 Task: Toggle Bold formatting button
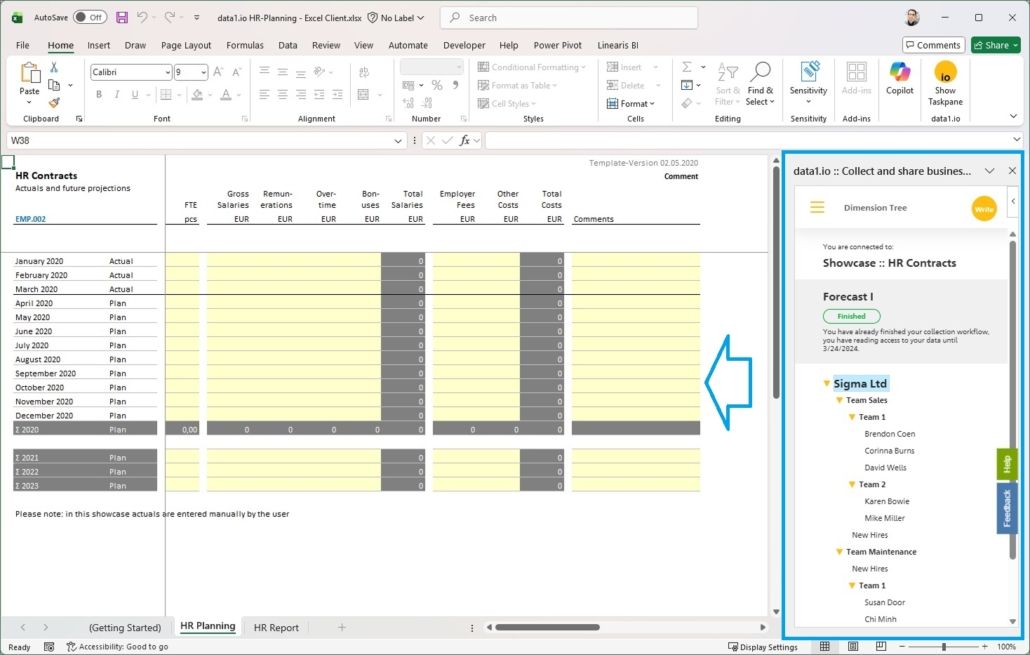99,94
